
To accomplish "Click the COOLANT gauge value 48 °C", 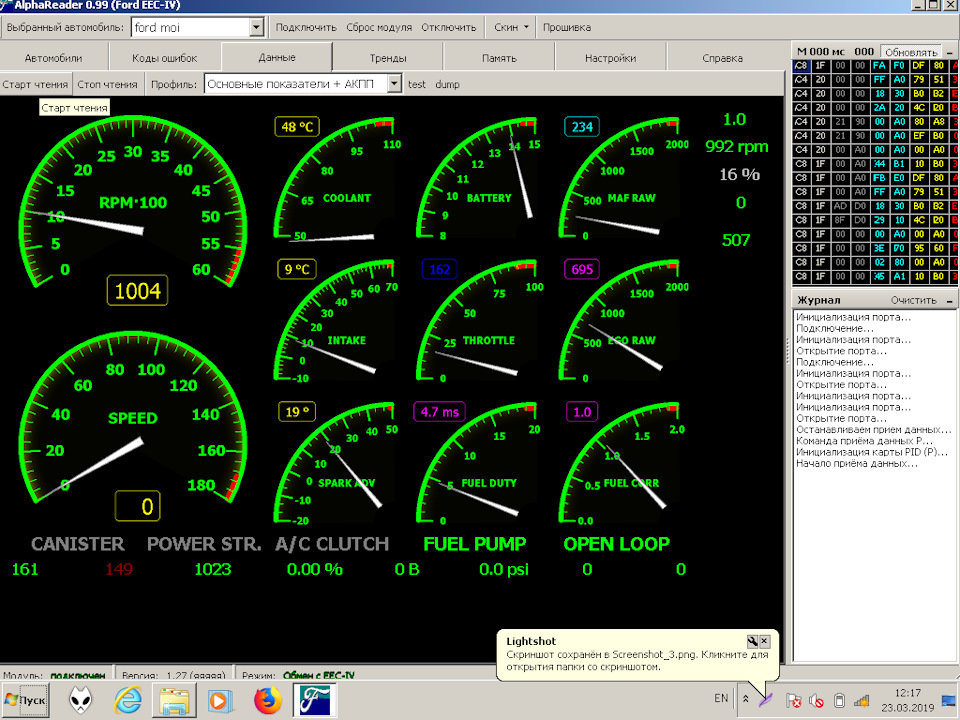I will click(x=297, y=127).
